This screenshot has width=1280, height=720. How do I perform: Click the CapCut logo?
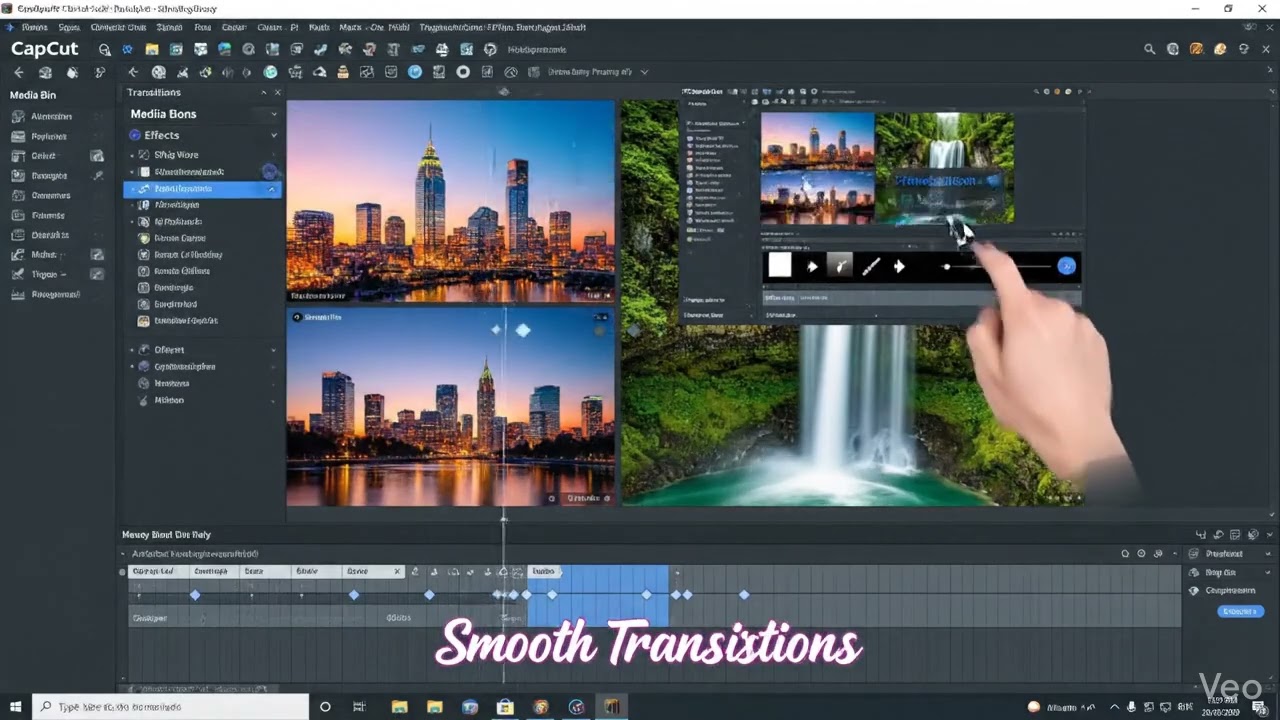(x=44, y=49)
